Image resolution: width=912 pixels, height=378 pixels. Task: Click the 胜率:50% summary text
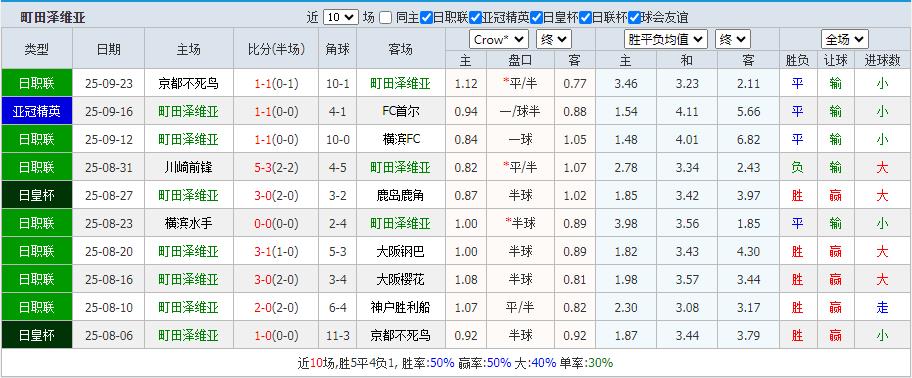coord(427,363)
